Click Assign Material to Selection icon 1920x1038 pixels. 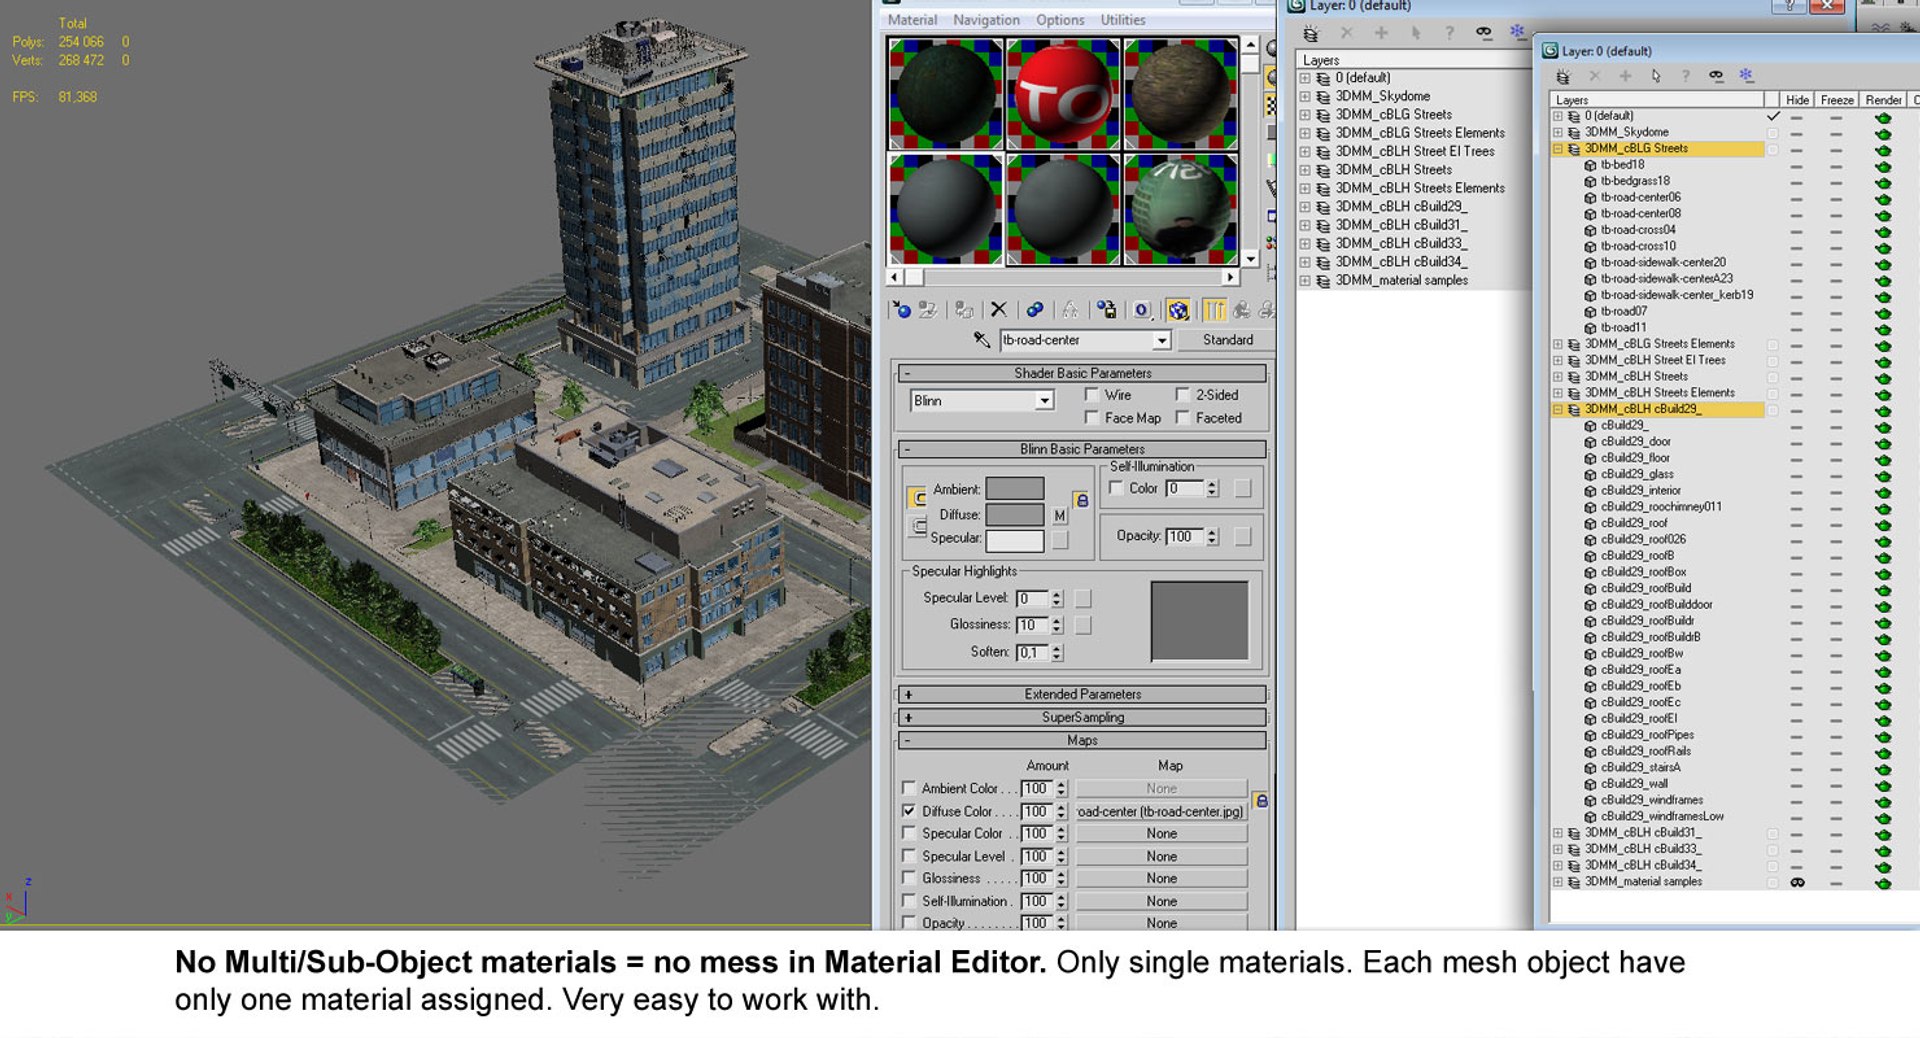(964, 310)
